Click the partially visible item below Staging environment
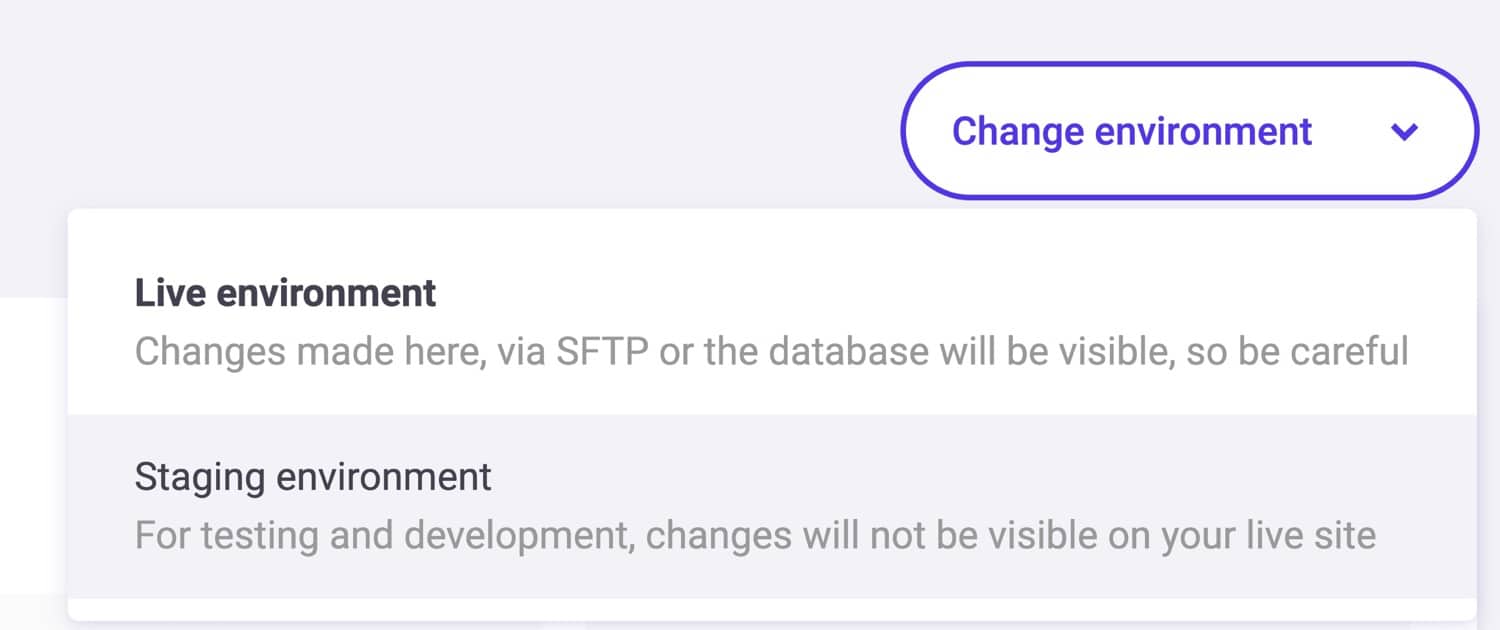This screenshot has width=1500, height=630. 770,615
